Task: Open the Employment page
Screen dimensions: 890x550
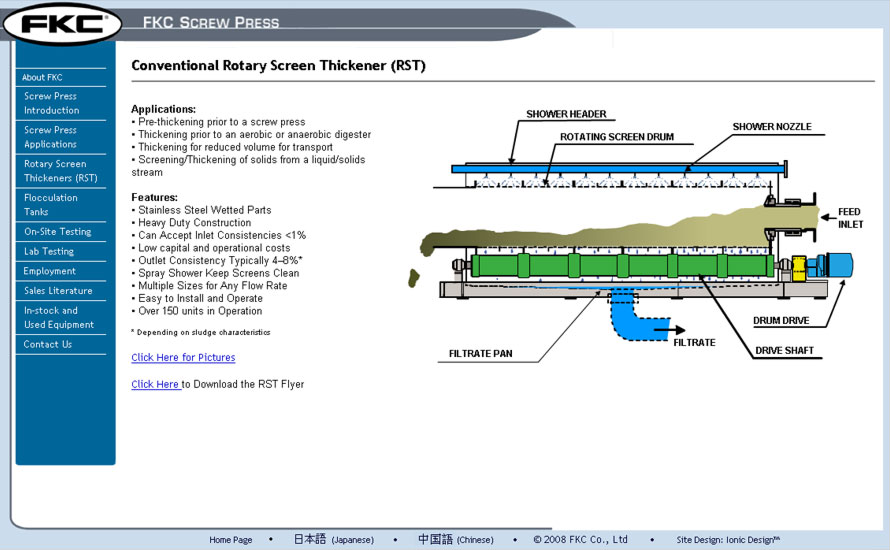Action: coord(50,271)
